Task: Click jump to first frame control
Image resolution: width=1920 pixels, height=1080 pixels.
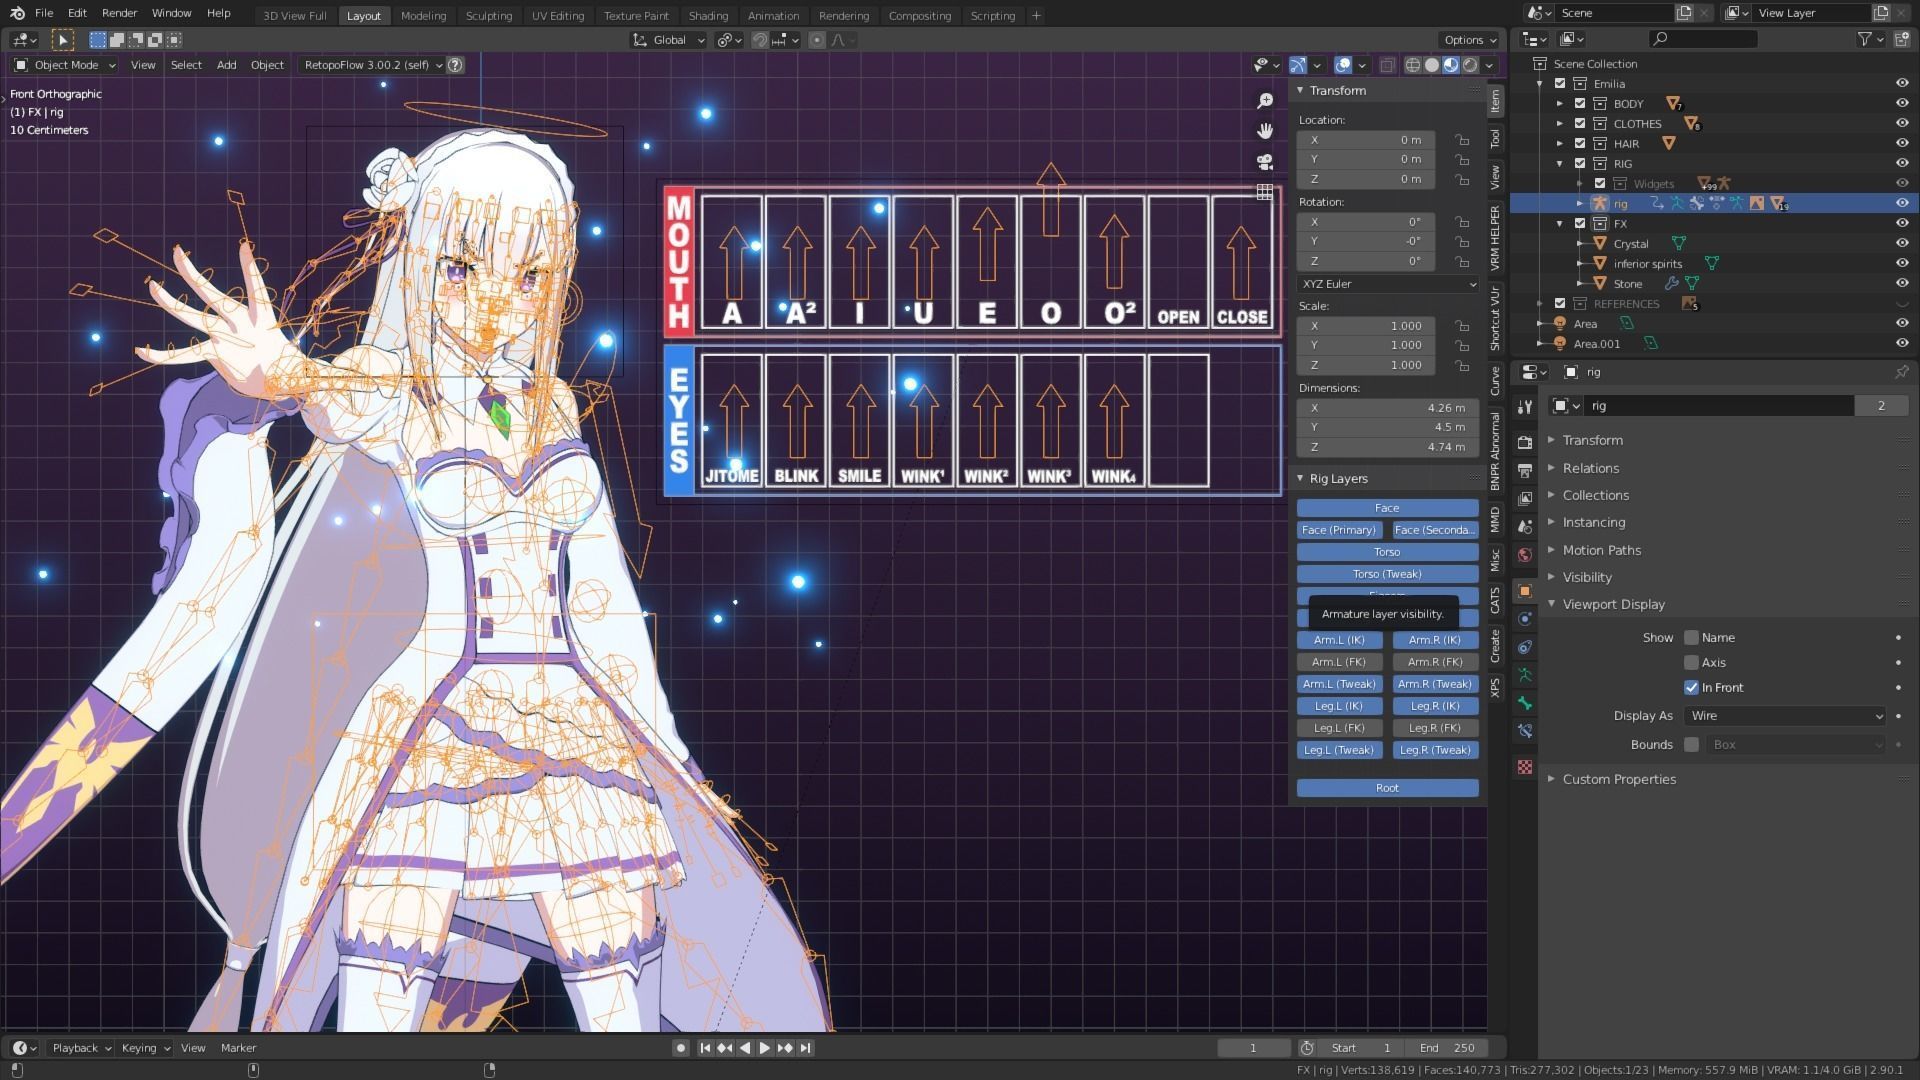Action: 705,1048
